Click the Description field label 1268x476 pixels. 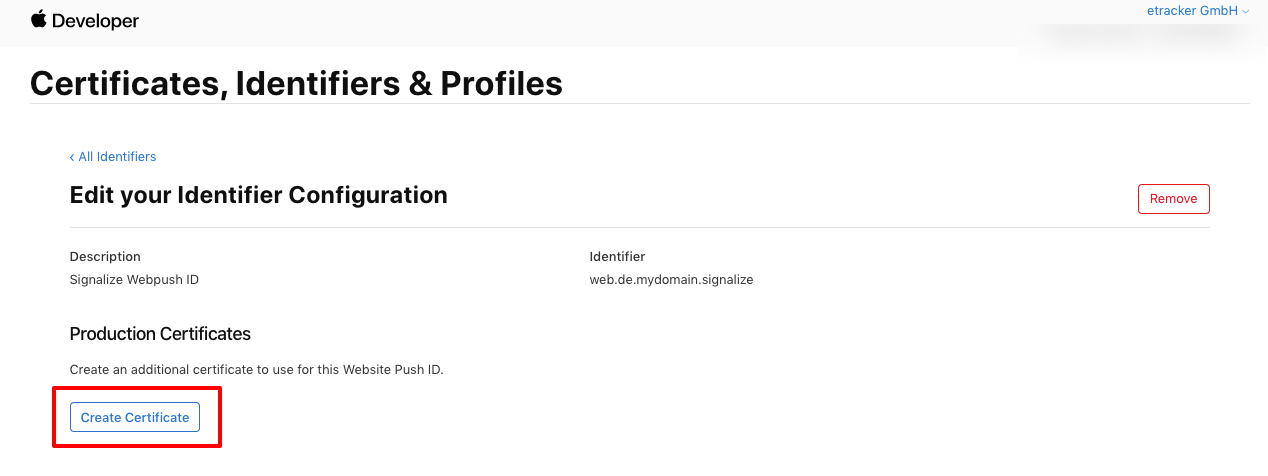[x=105, y=257]
